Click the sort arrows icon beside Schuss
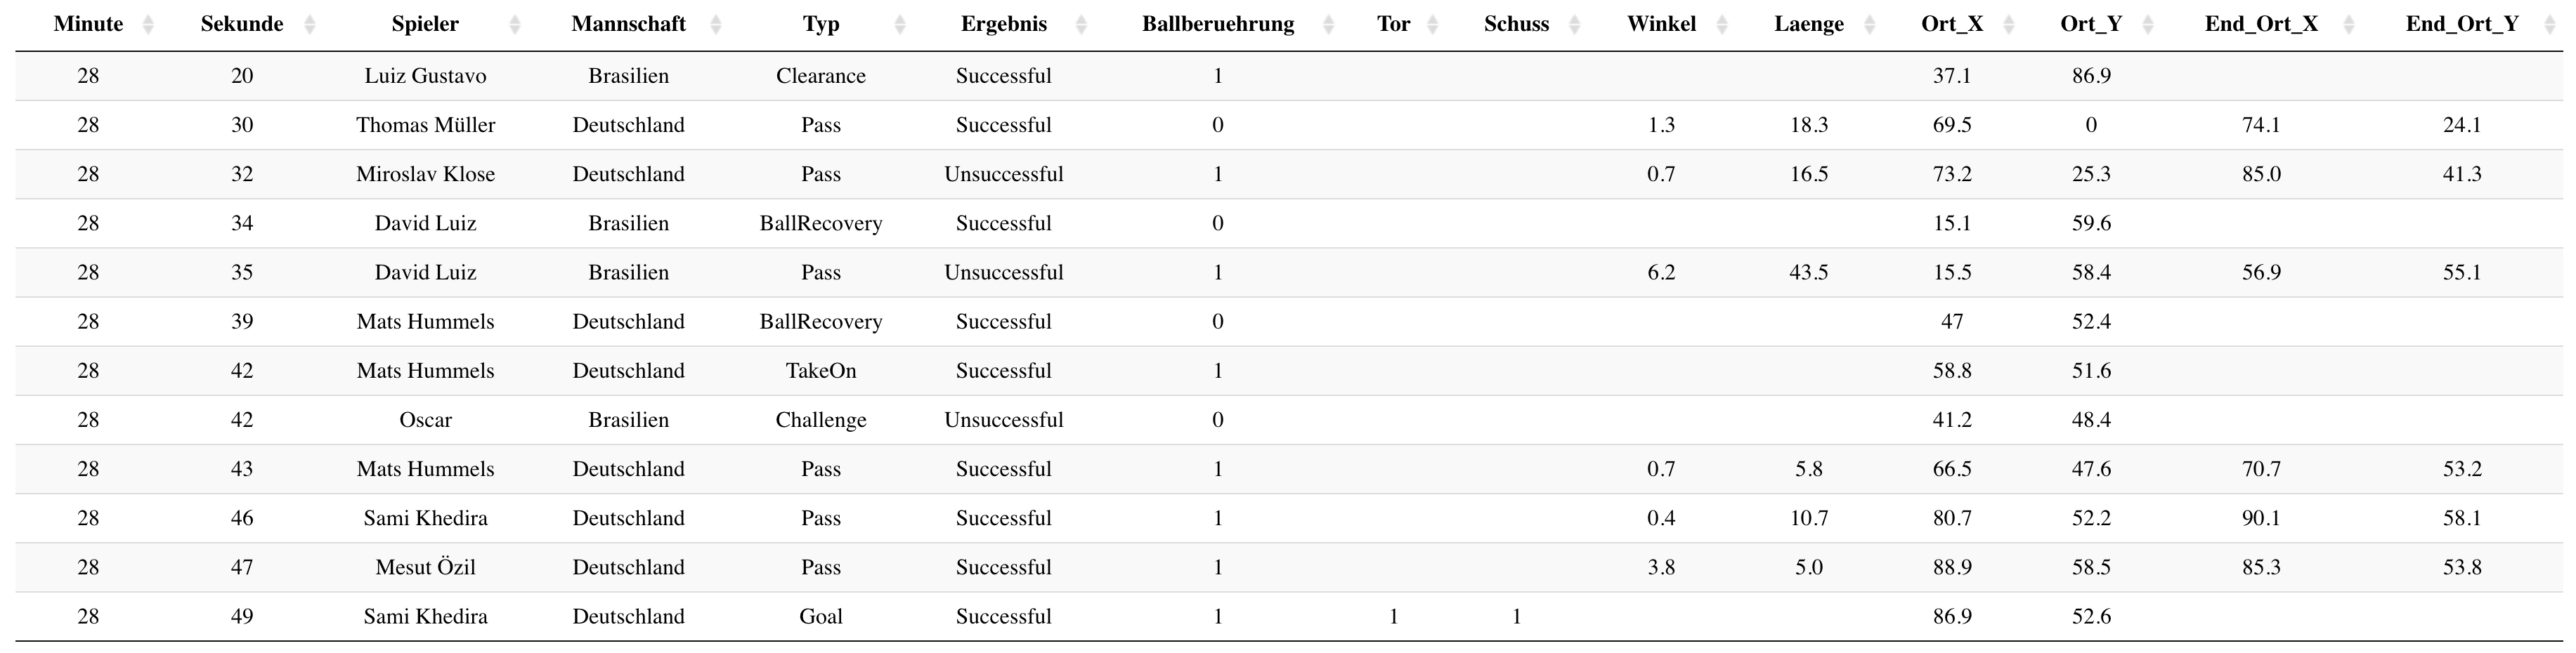Screen dimensions: 2576x653 pyautogui.click(x=1575, y=25)
